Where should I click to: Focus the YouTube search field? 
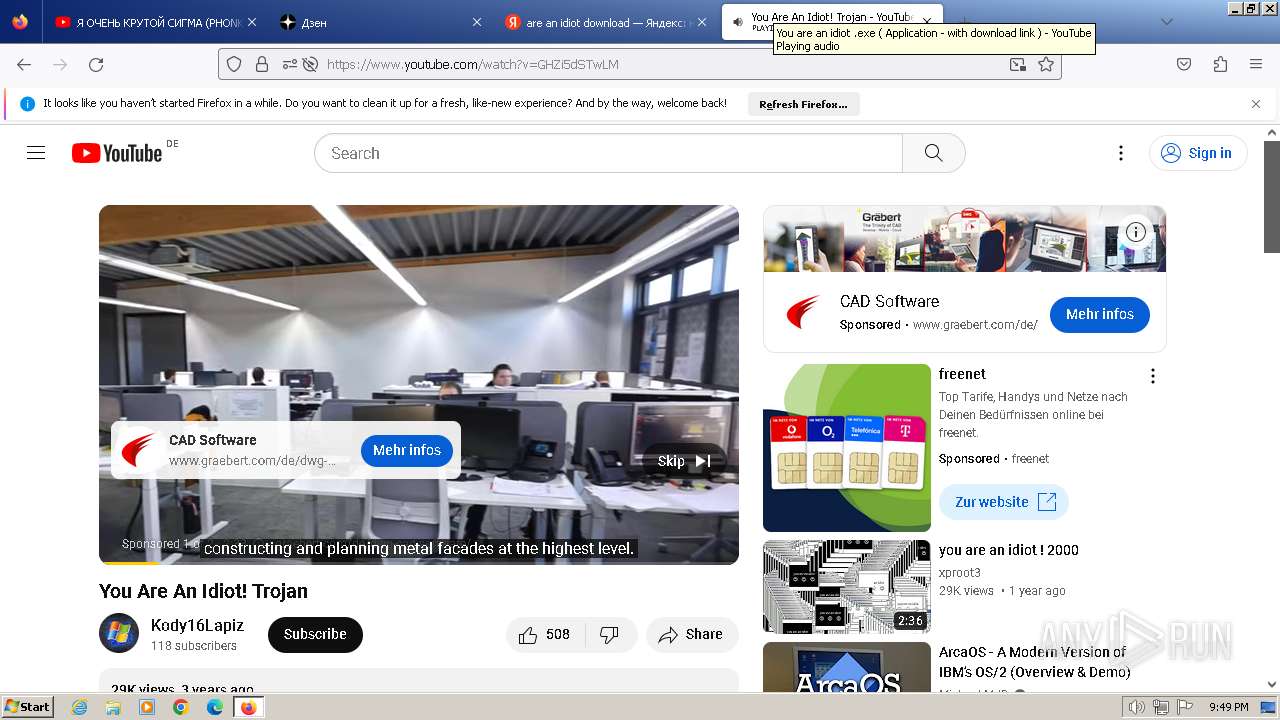click(x=608, y=153)
